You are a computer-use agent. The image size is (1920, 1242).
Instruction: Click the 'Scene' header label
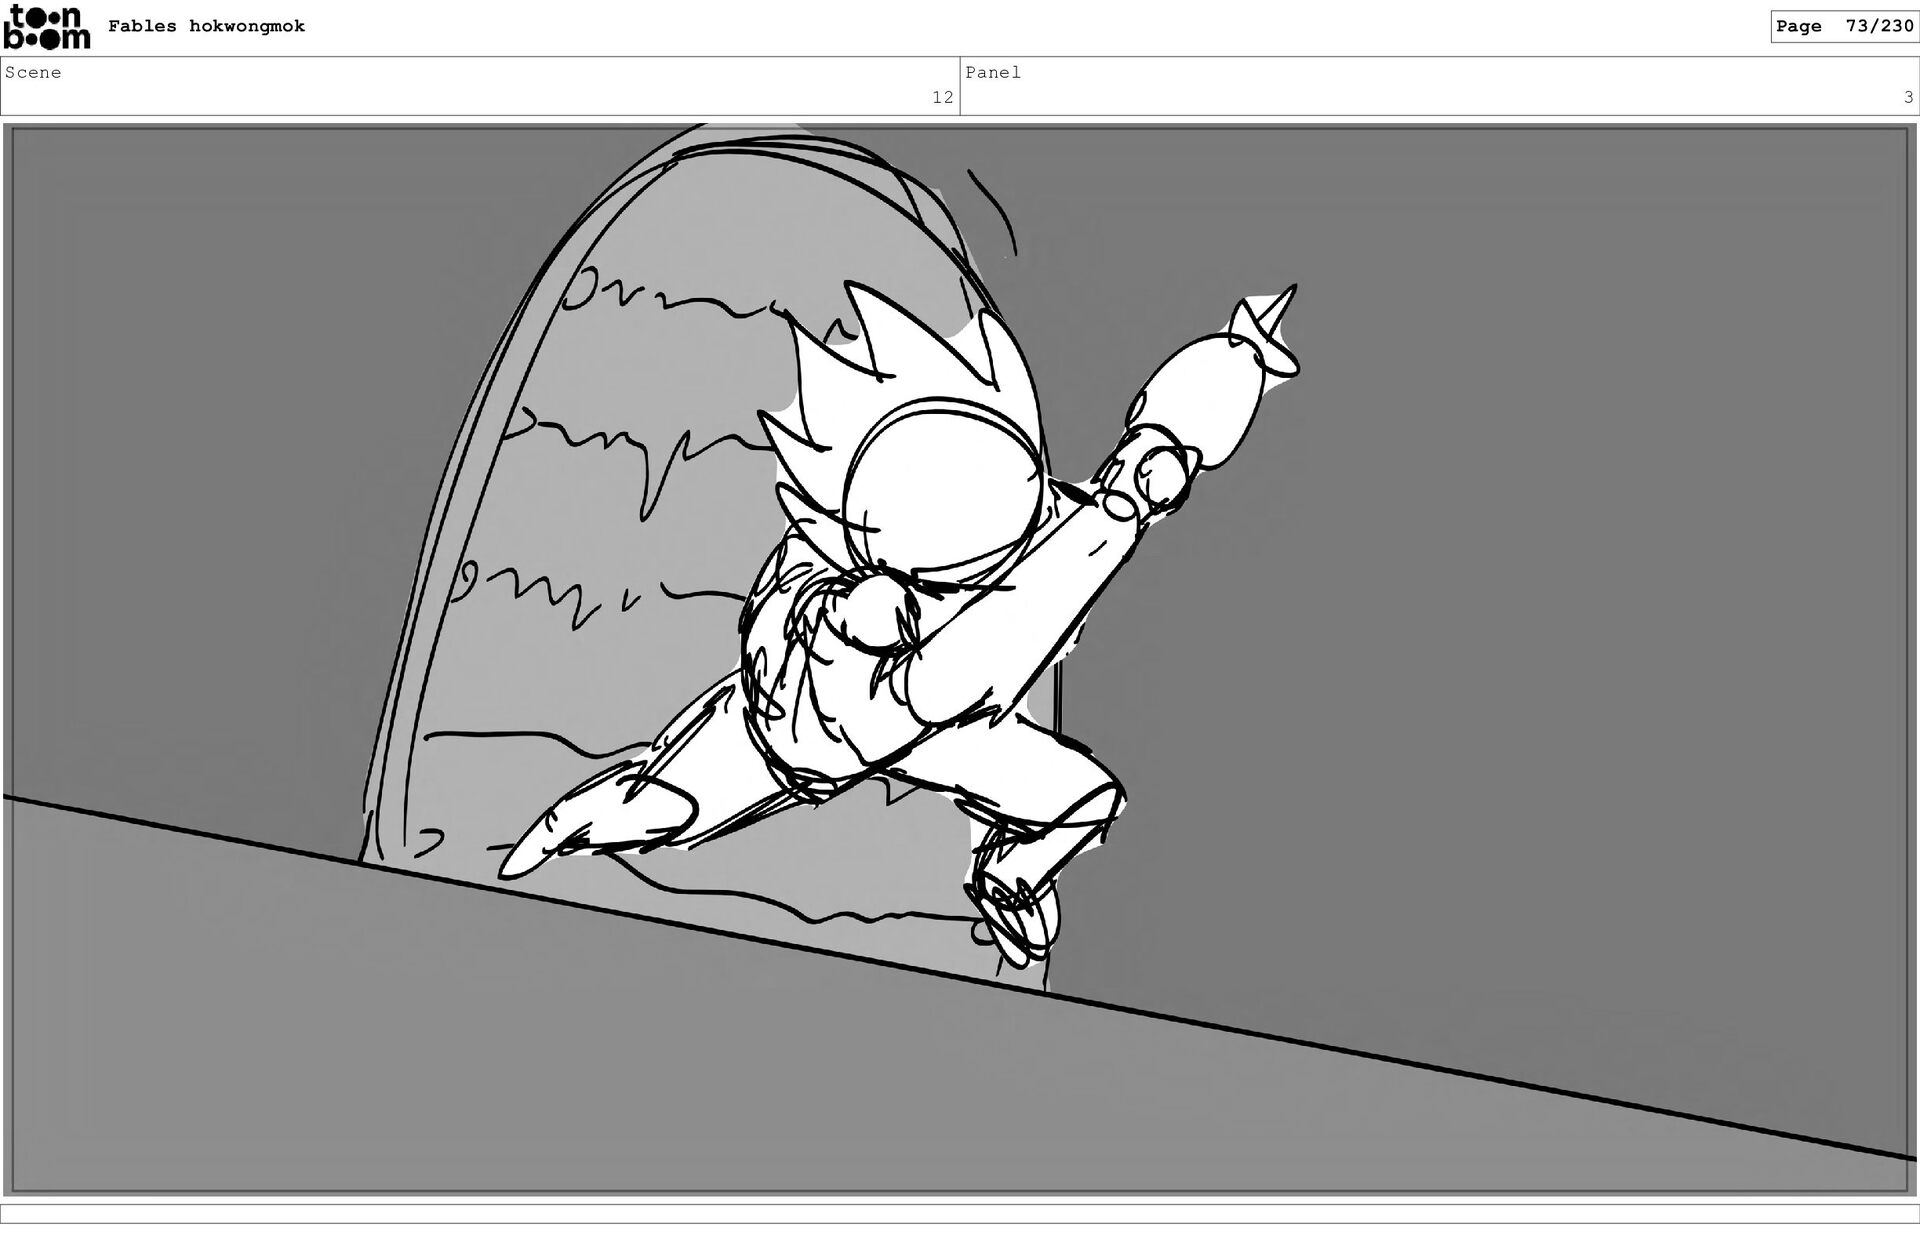coord(33,72)
